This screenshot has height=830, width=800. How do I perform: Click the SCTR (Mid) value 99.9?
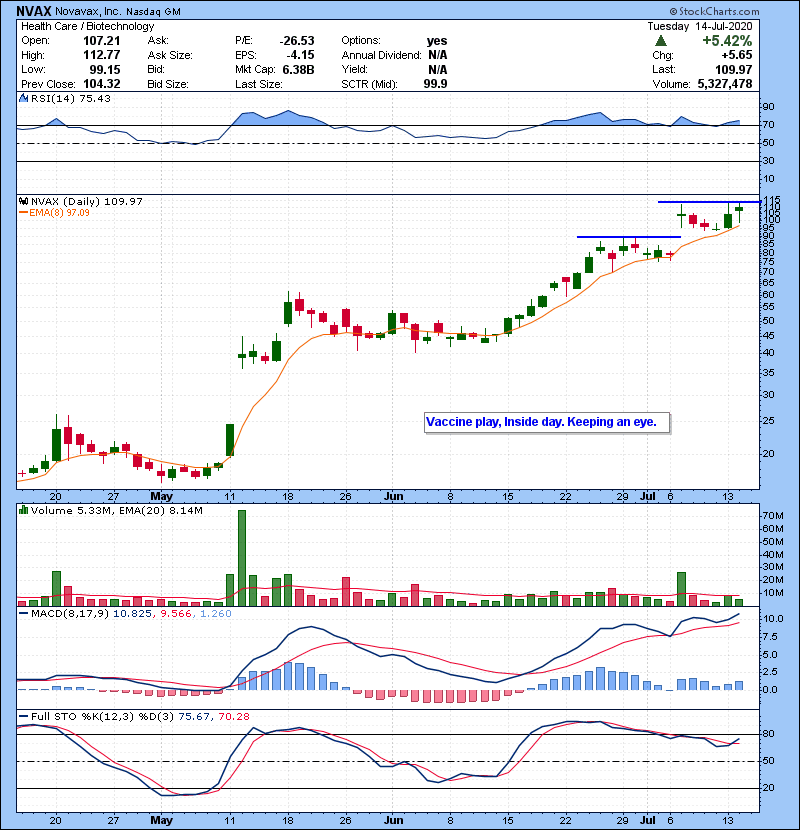(435, 84)
